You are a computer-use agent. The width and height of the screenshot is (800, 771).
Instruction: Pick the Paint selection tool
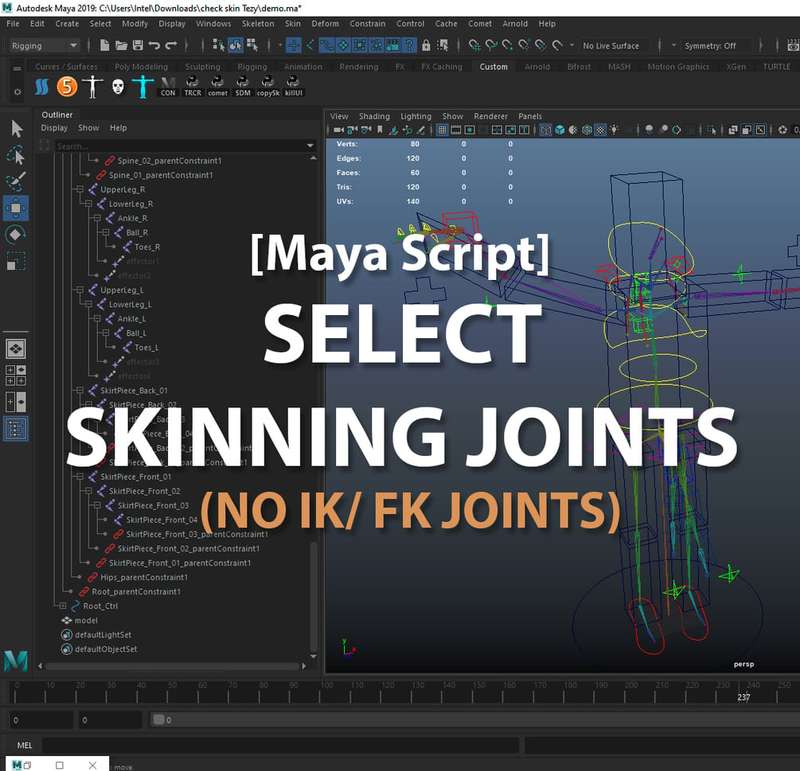tap(16, 182)
